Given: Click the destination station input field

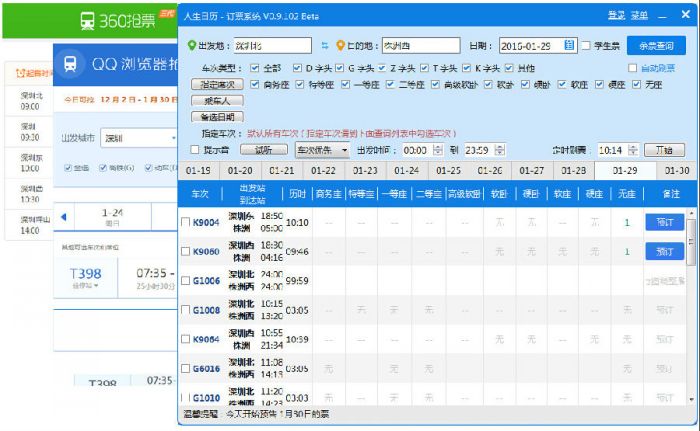Looking at the screenshot, I should coord(421,46).
